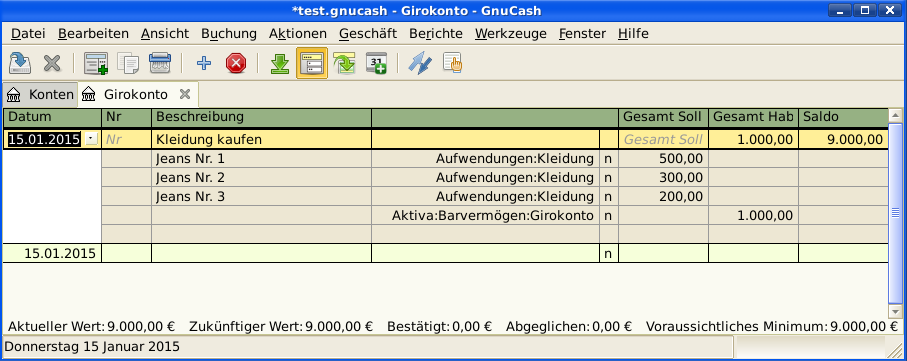Click the Jump to account icon
This screenshot has height=361, width=907.
[345, 63]
